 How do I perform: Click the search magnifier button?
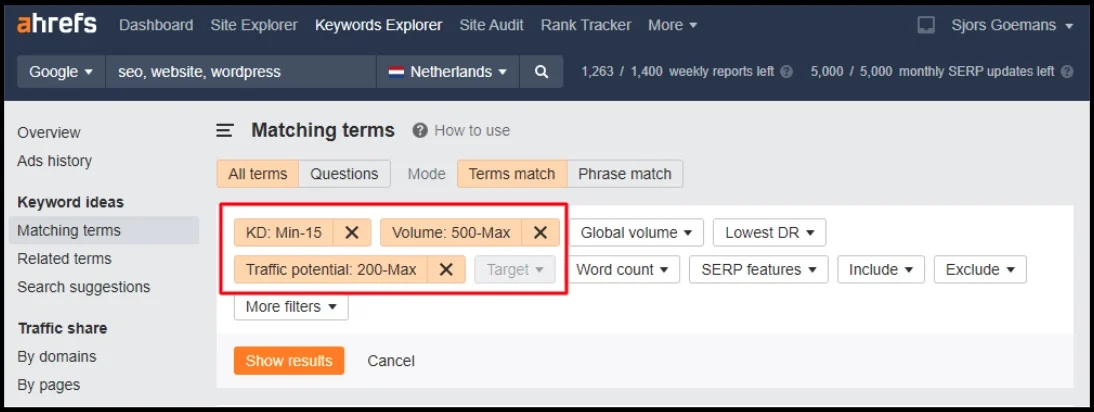point(541,72)
